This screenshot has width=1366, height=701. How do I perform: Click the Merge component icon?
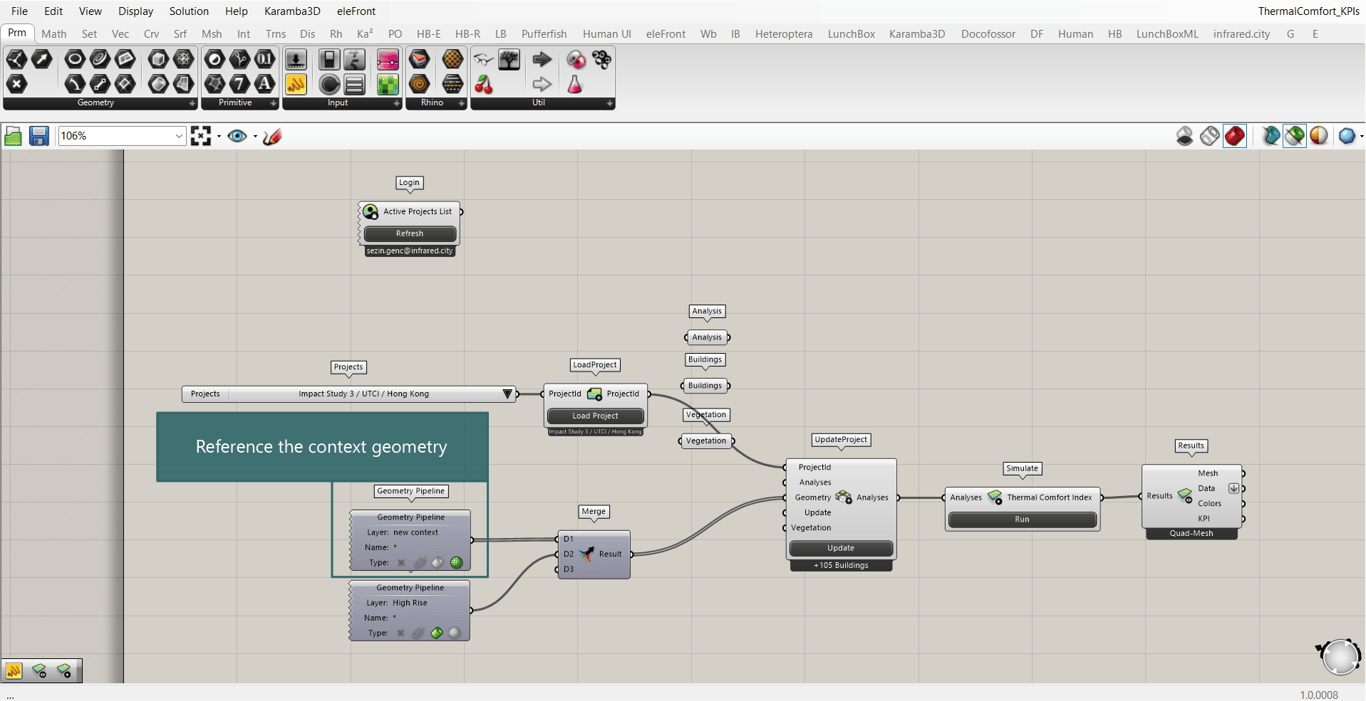coord(587,554)
